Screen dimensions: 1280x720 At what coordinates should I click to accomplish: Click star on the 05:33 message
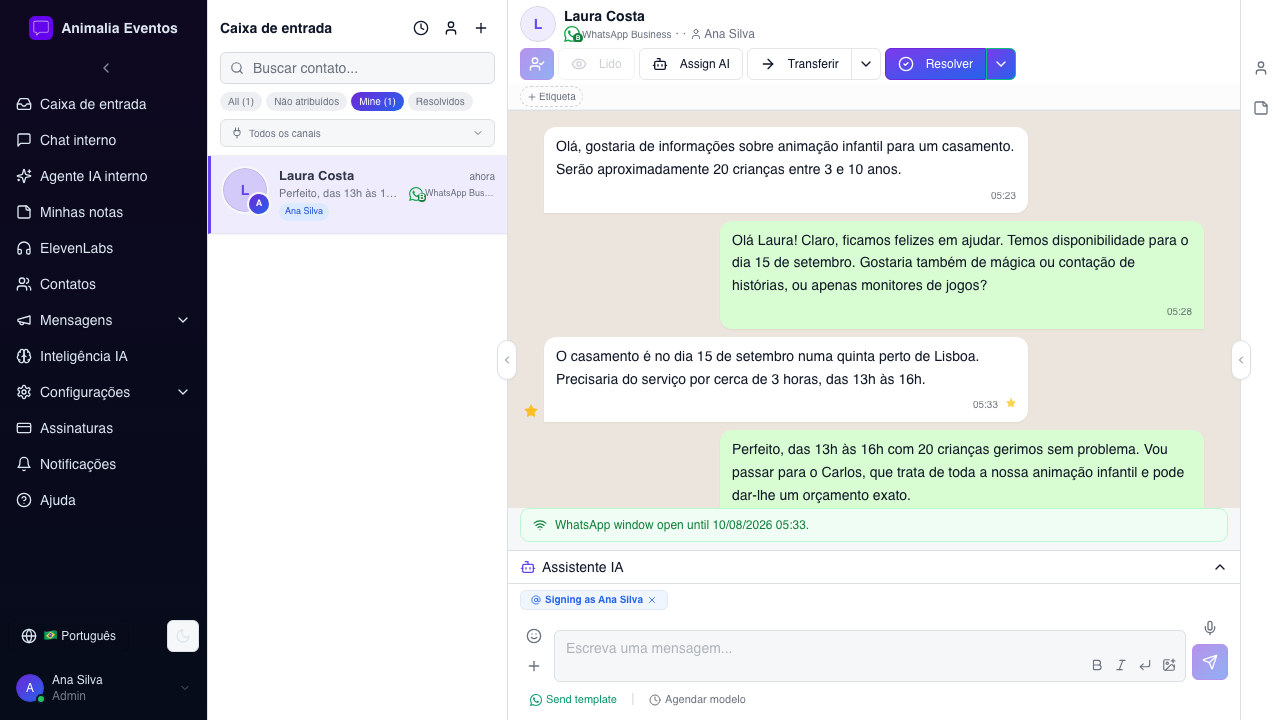tap(1011, 403)
